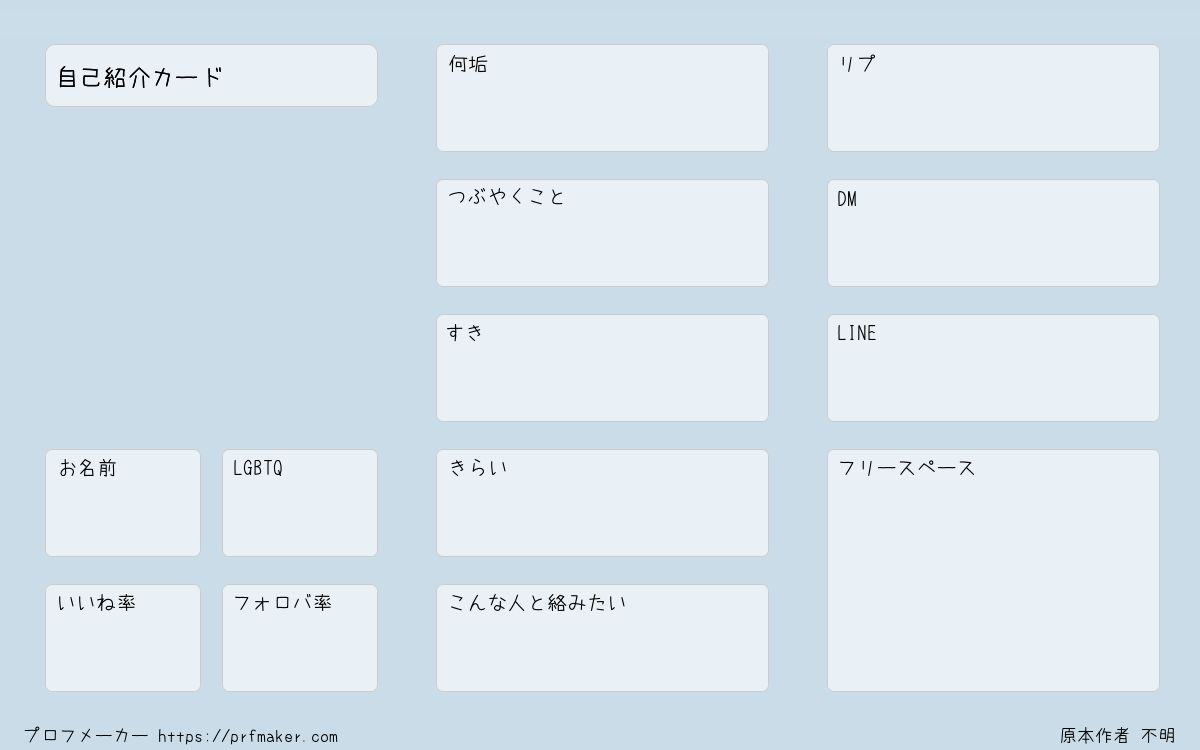Select the こんな人と絡みたい field

point(602,638)
